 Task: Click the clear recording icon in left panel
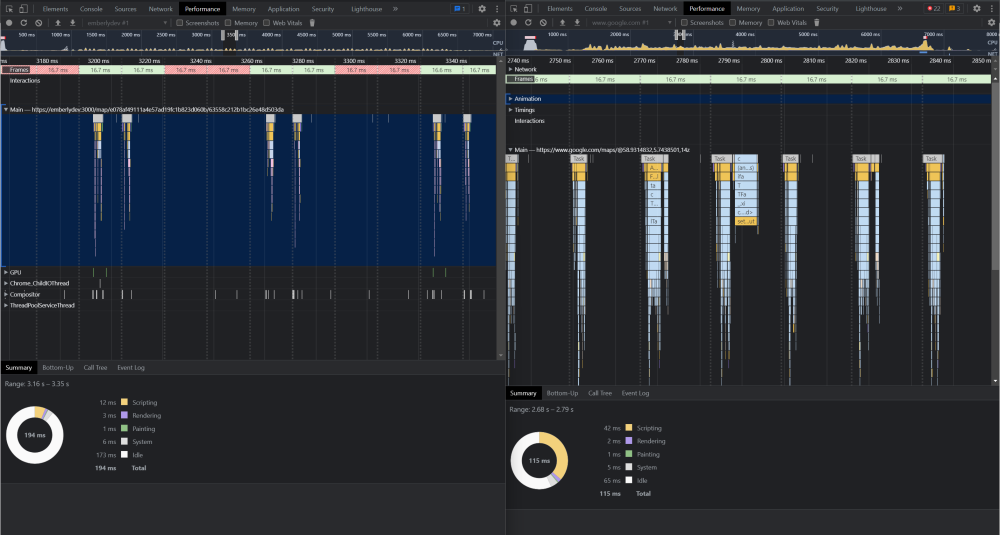pos(38,22)
